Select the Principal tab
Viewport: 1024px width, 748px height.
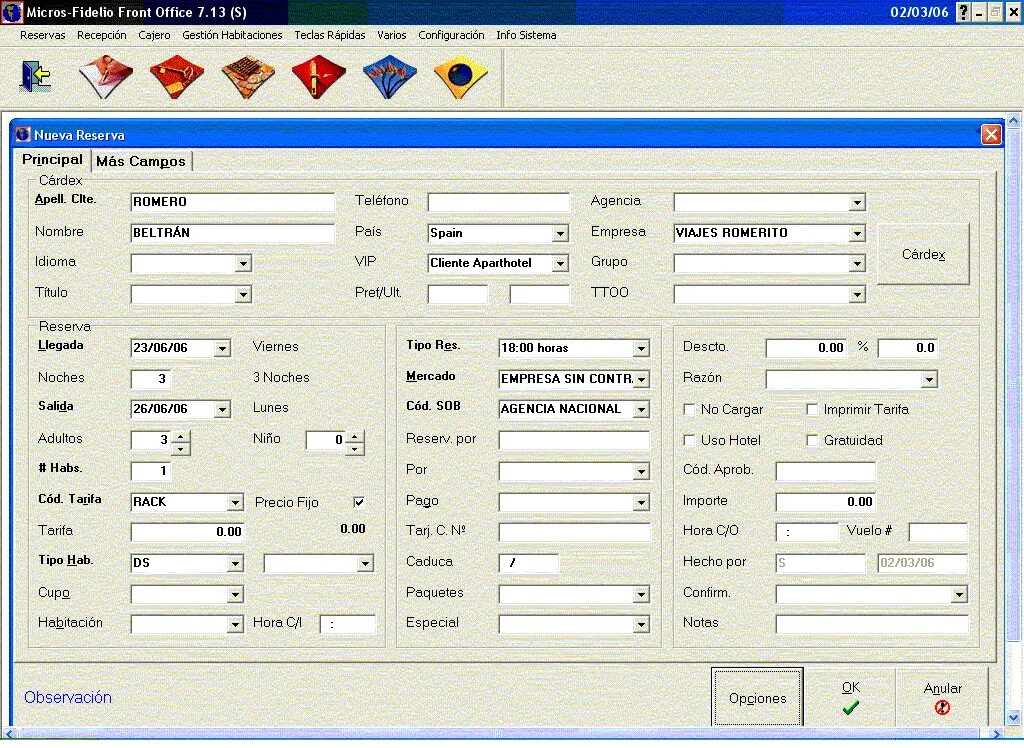52,159
